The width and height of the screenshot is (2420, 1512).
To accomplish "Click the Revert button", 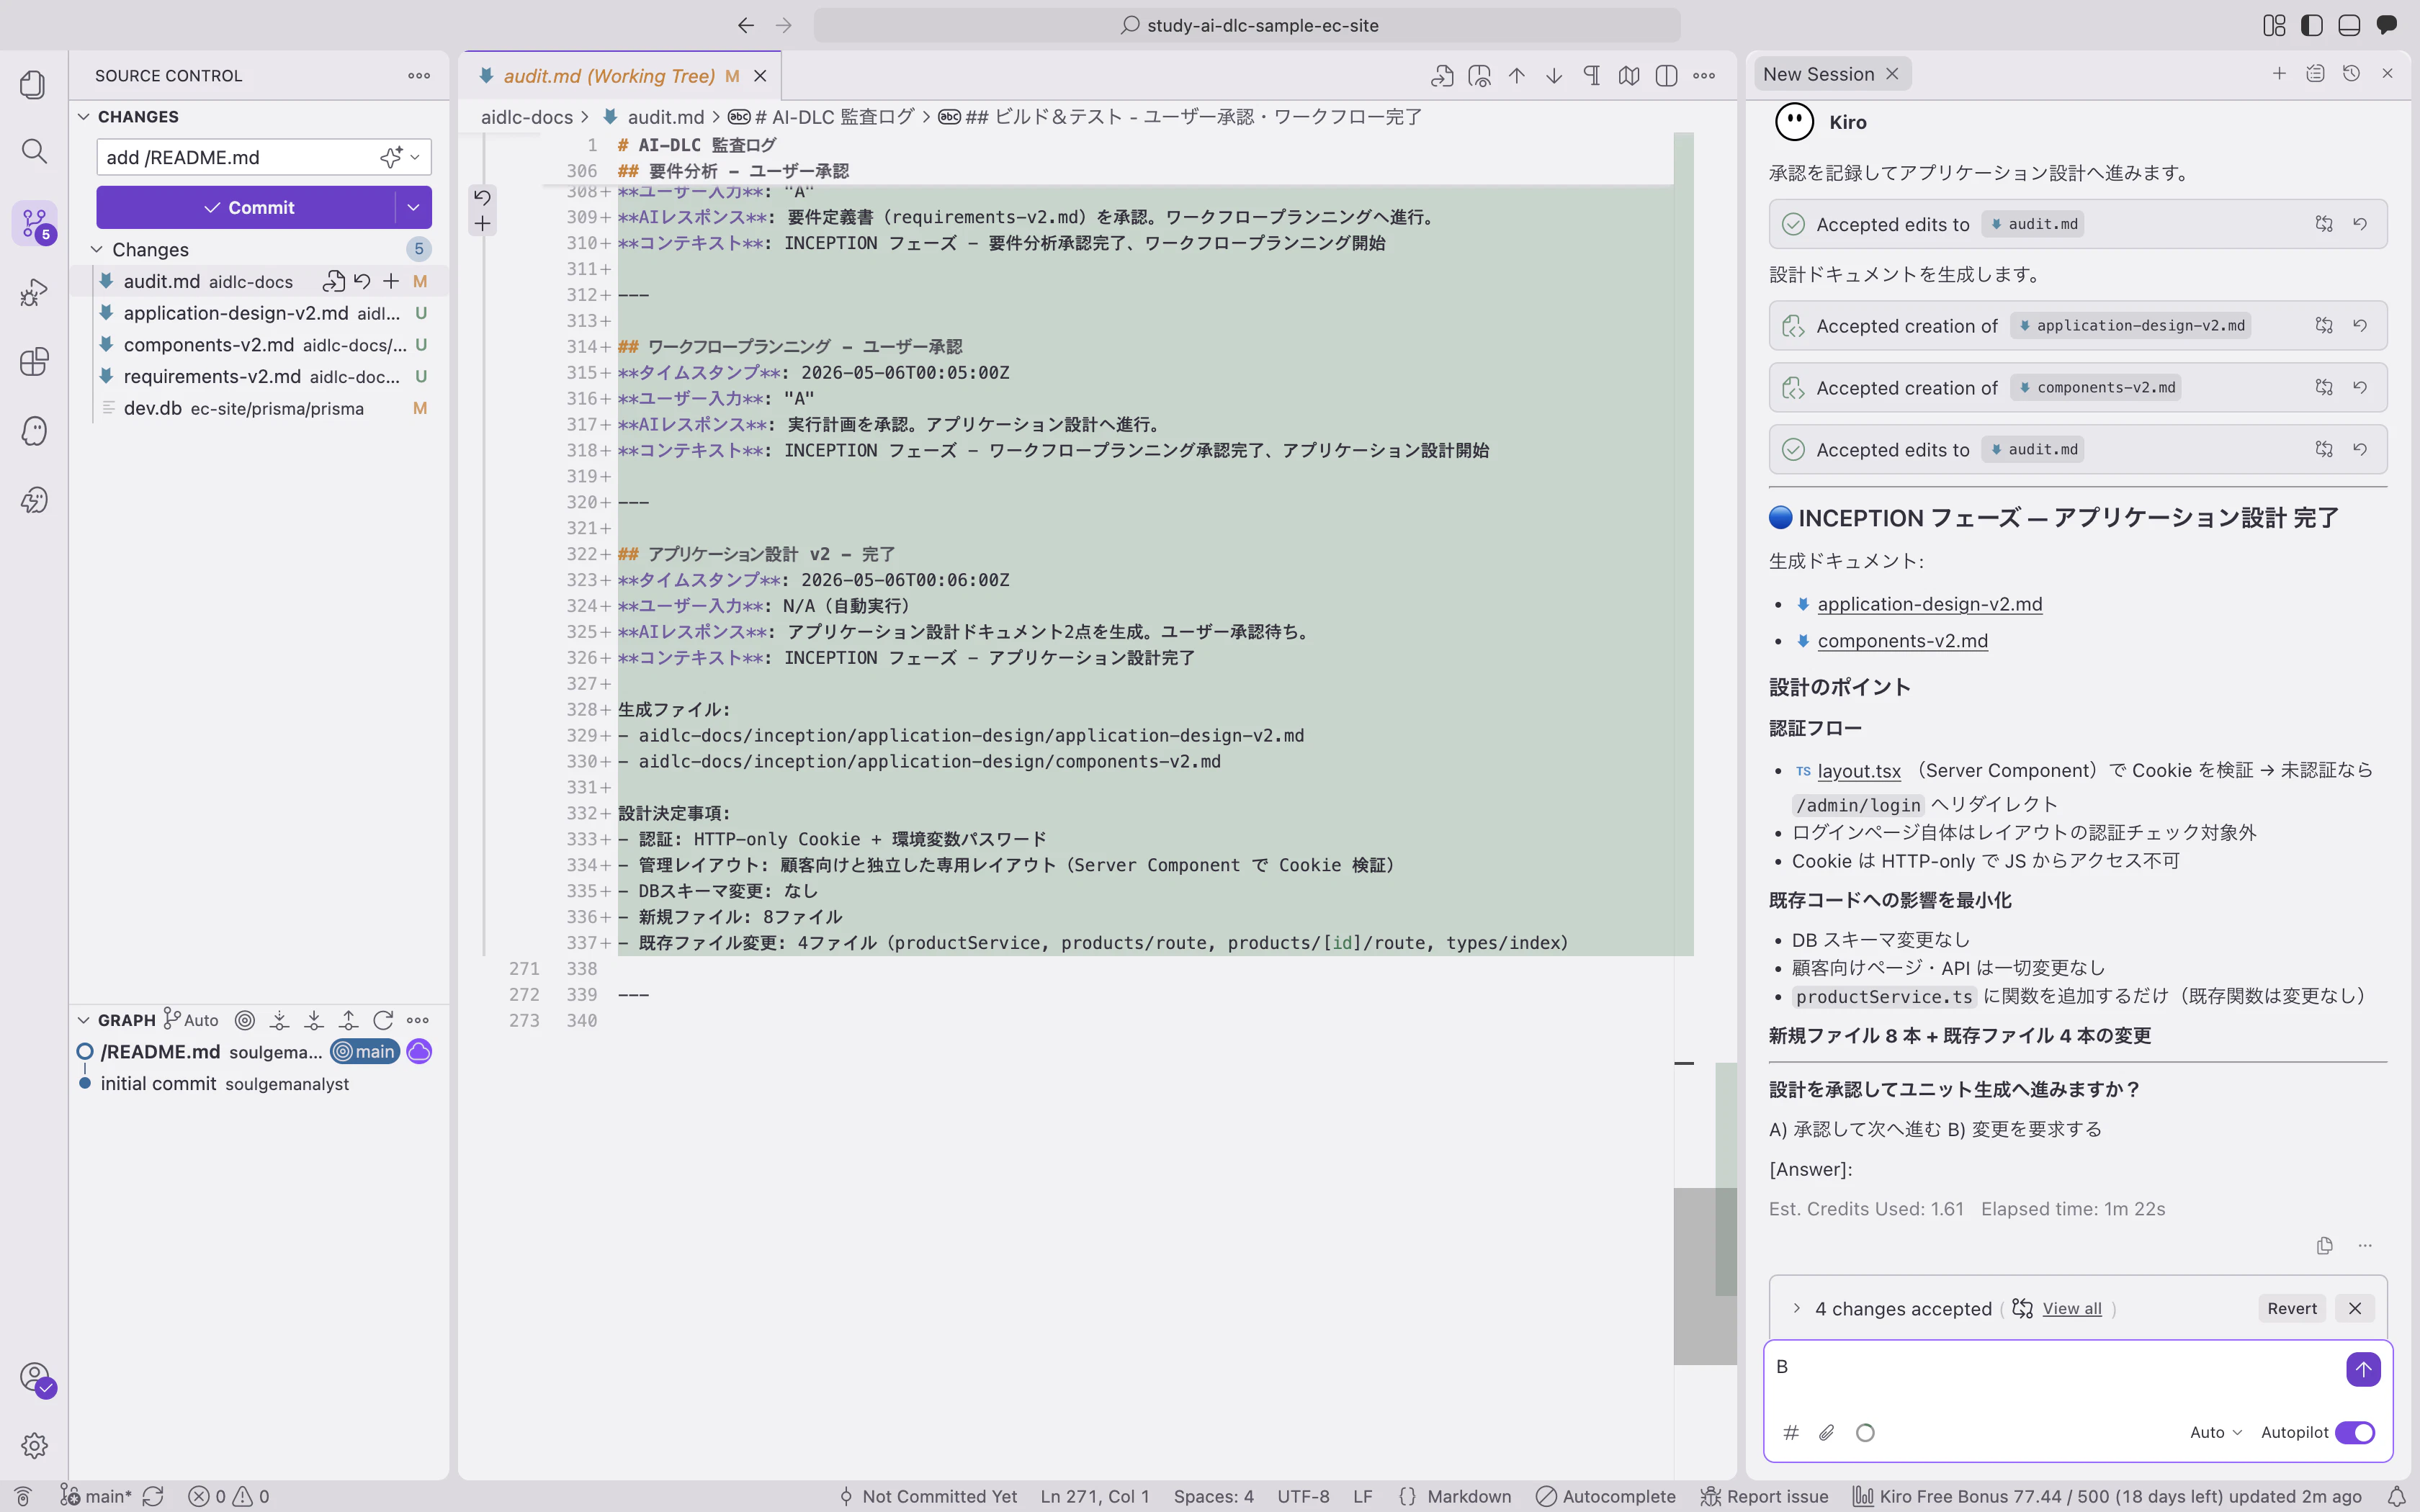I will [x=2292, y=1308].
